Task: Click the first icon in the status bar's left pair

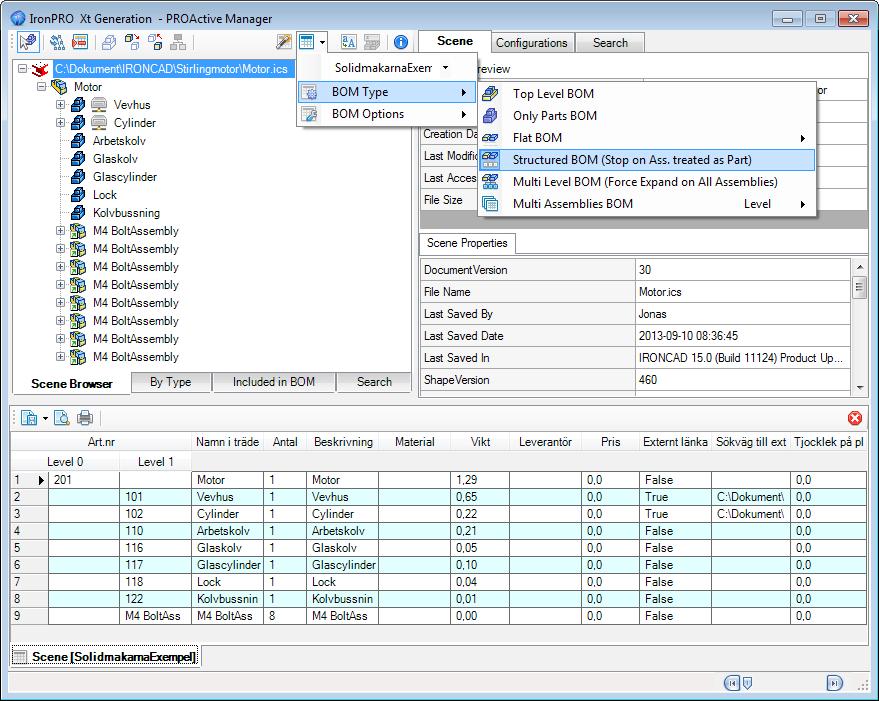Action: (x=732, y=683)
